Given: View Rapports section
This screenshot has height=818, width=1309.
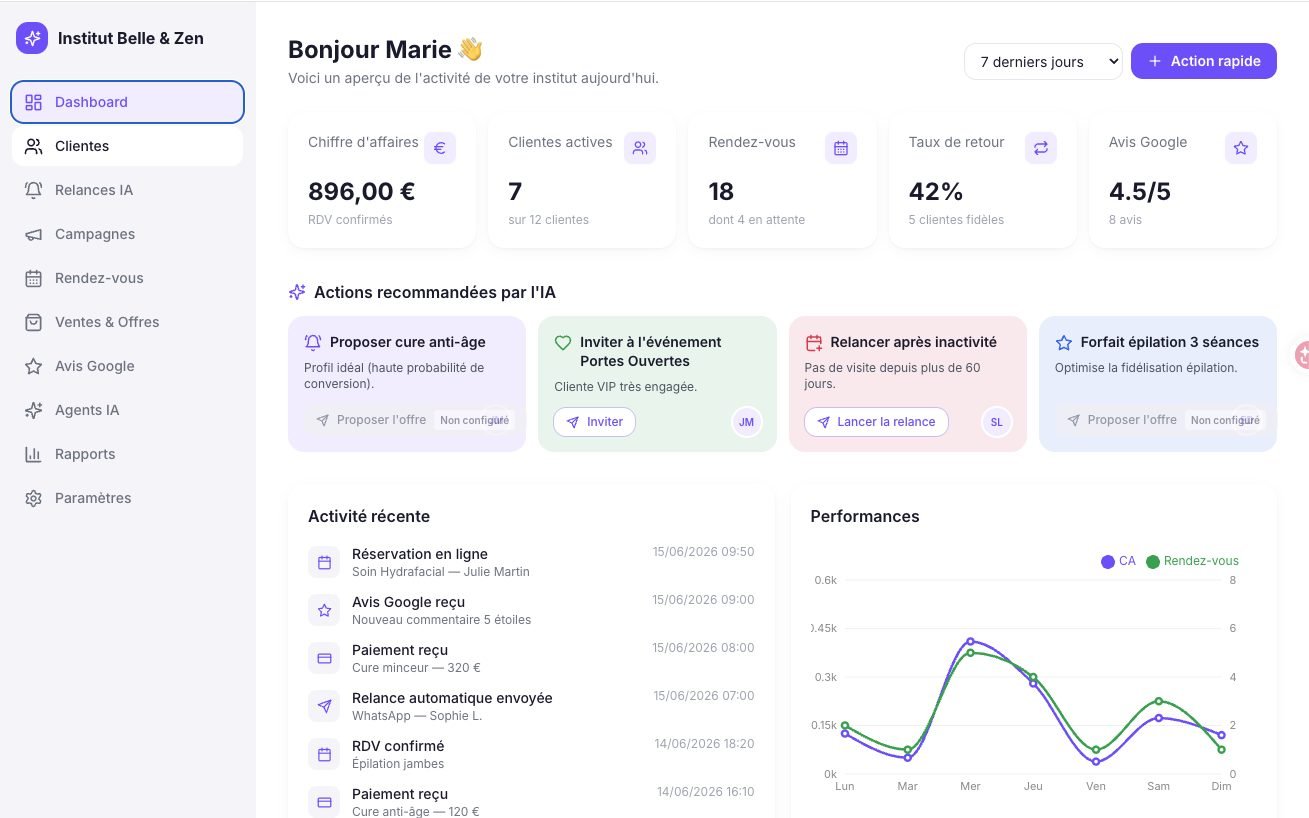Looking at the screenshot, I should tap(128, 454).
